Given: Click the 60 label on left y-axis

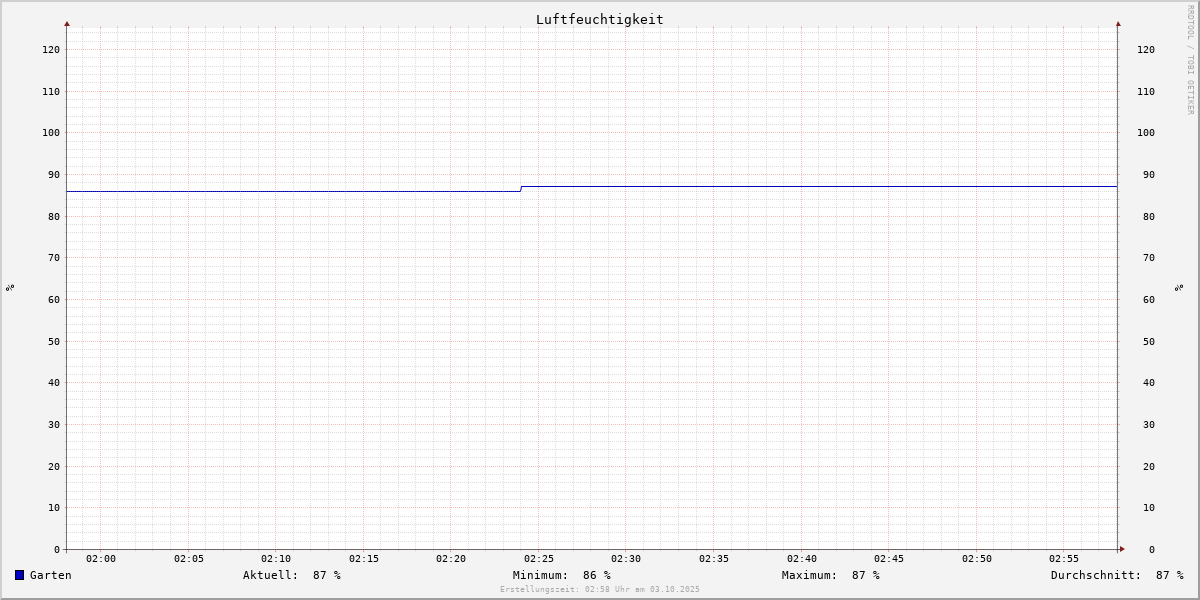Looking at the screenshot, I should point(54,300).
